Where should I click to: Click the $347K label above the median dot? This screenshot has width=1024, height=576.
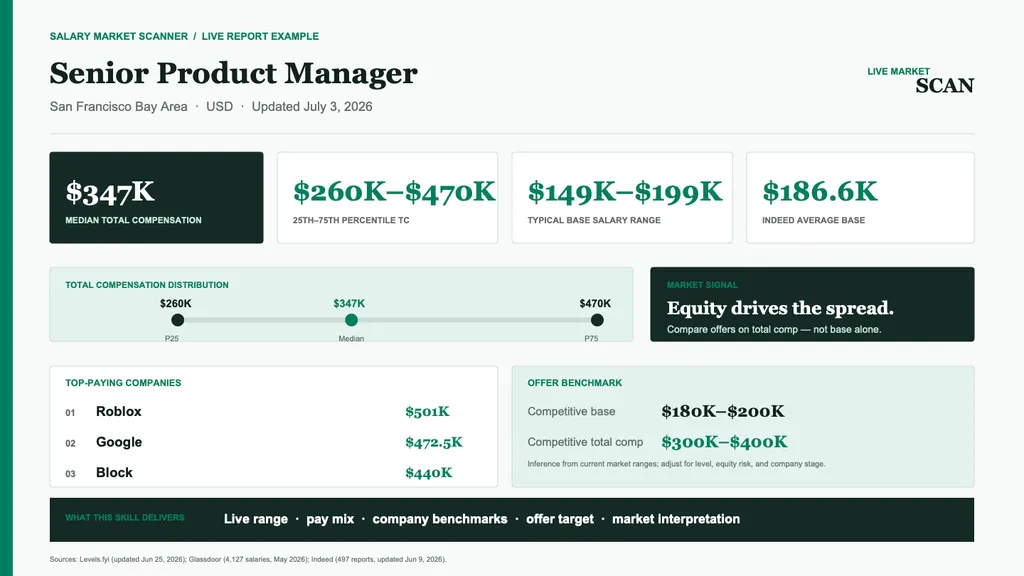coord(349,304)
